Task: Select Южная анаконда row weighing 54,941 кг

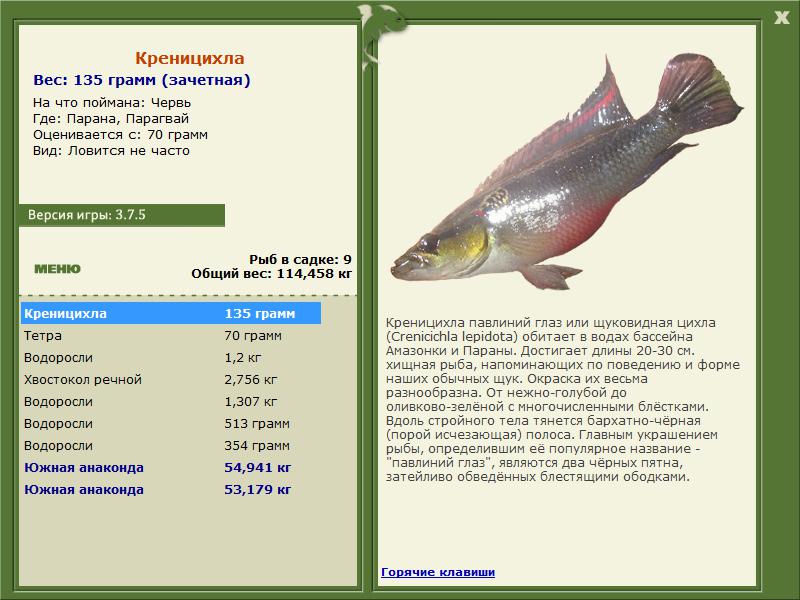Action: (x=171, y=467)
